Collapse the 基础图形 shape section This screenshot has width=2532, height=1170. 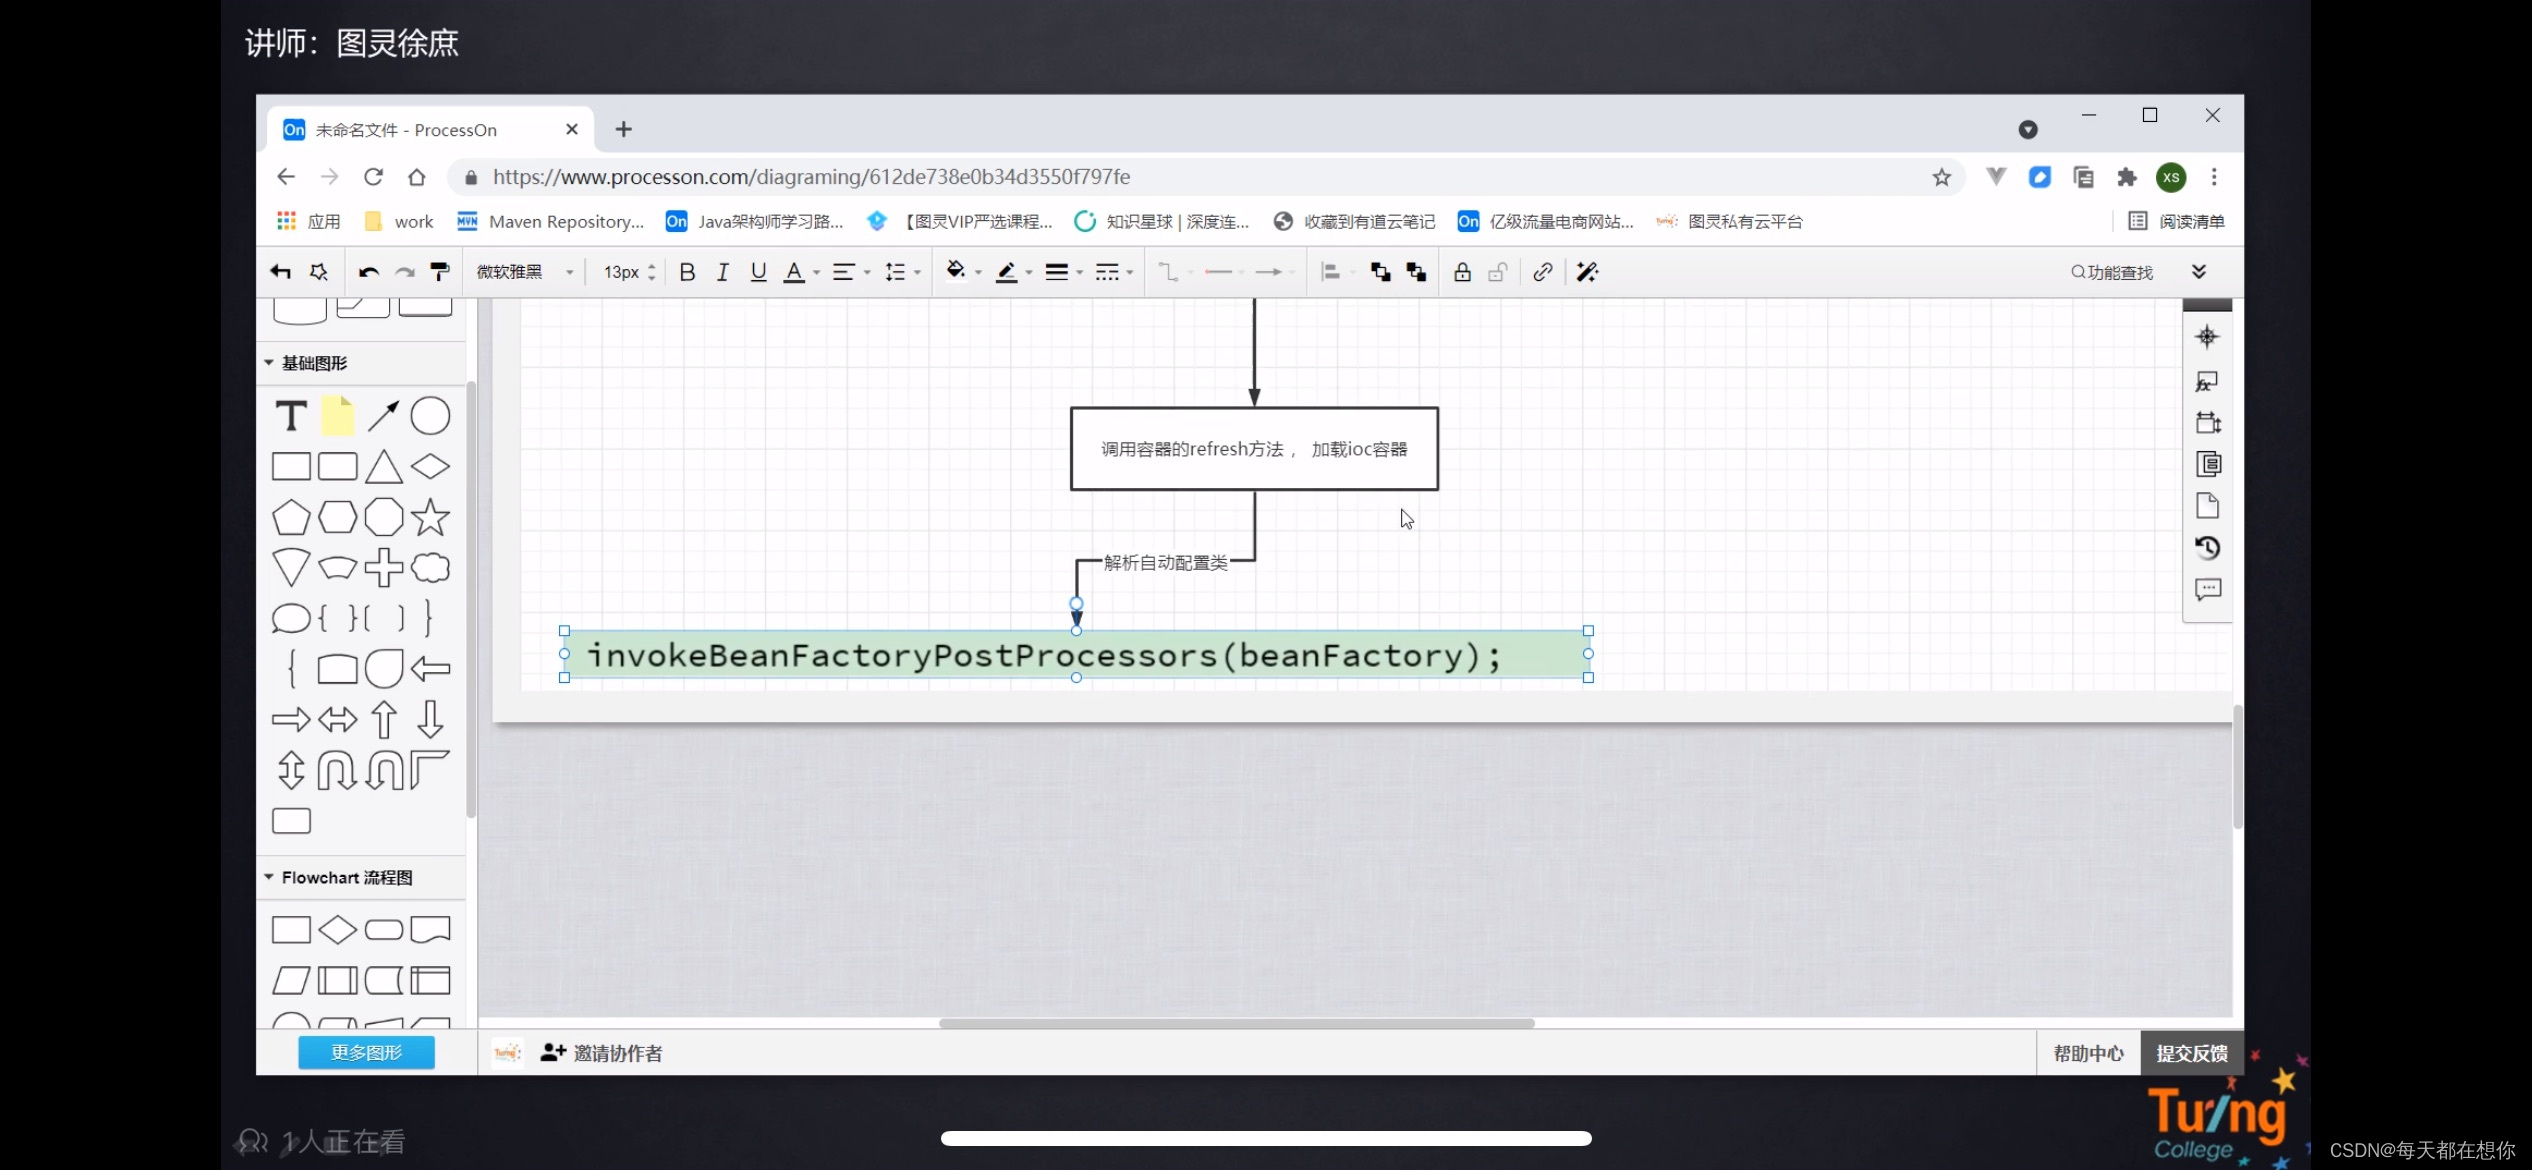pyautogui.click(x=269, y=363)
